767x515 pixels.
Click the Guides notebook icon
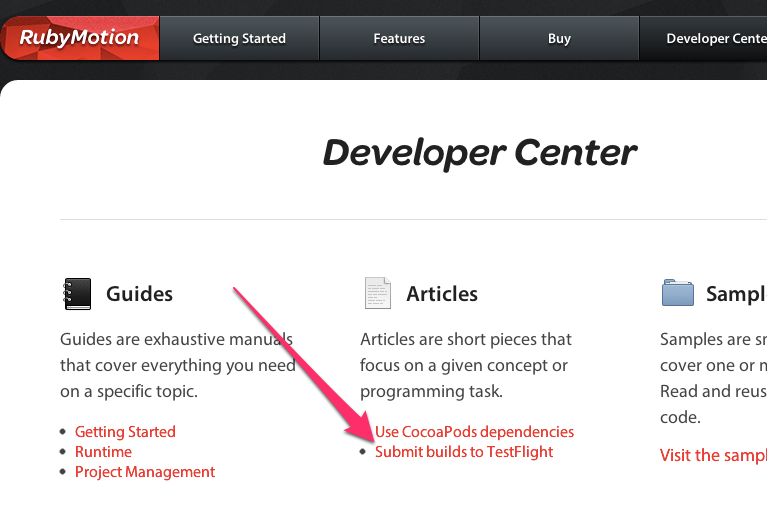click(x=77, y=293)
